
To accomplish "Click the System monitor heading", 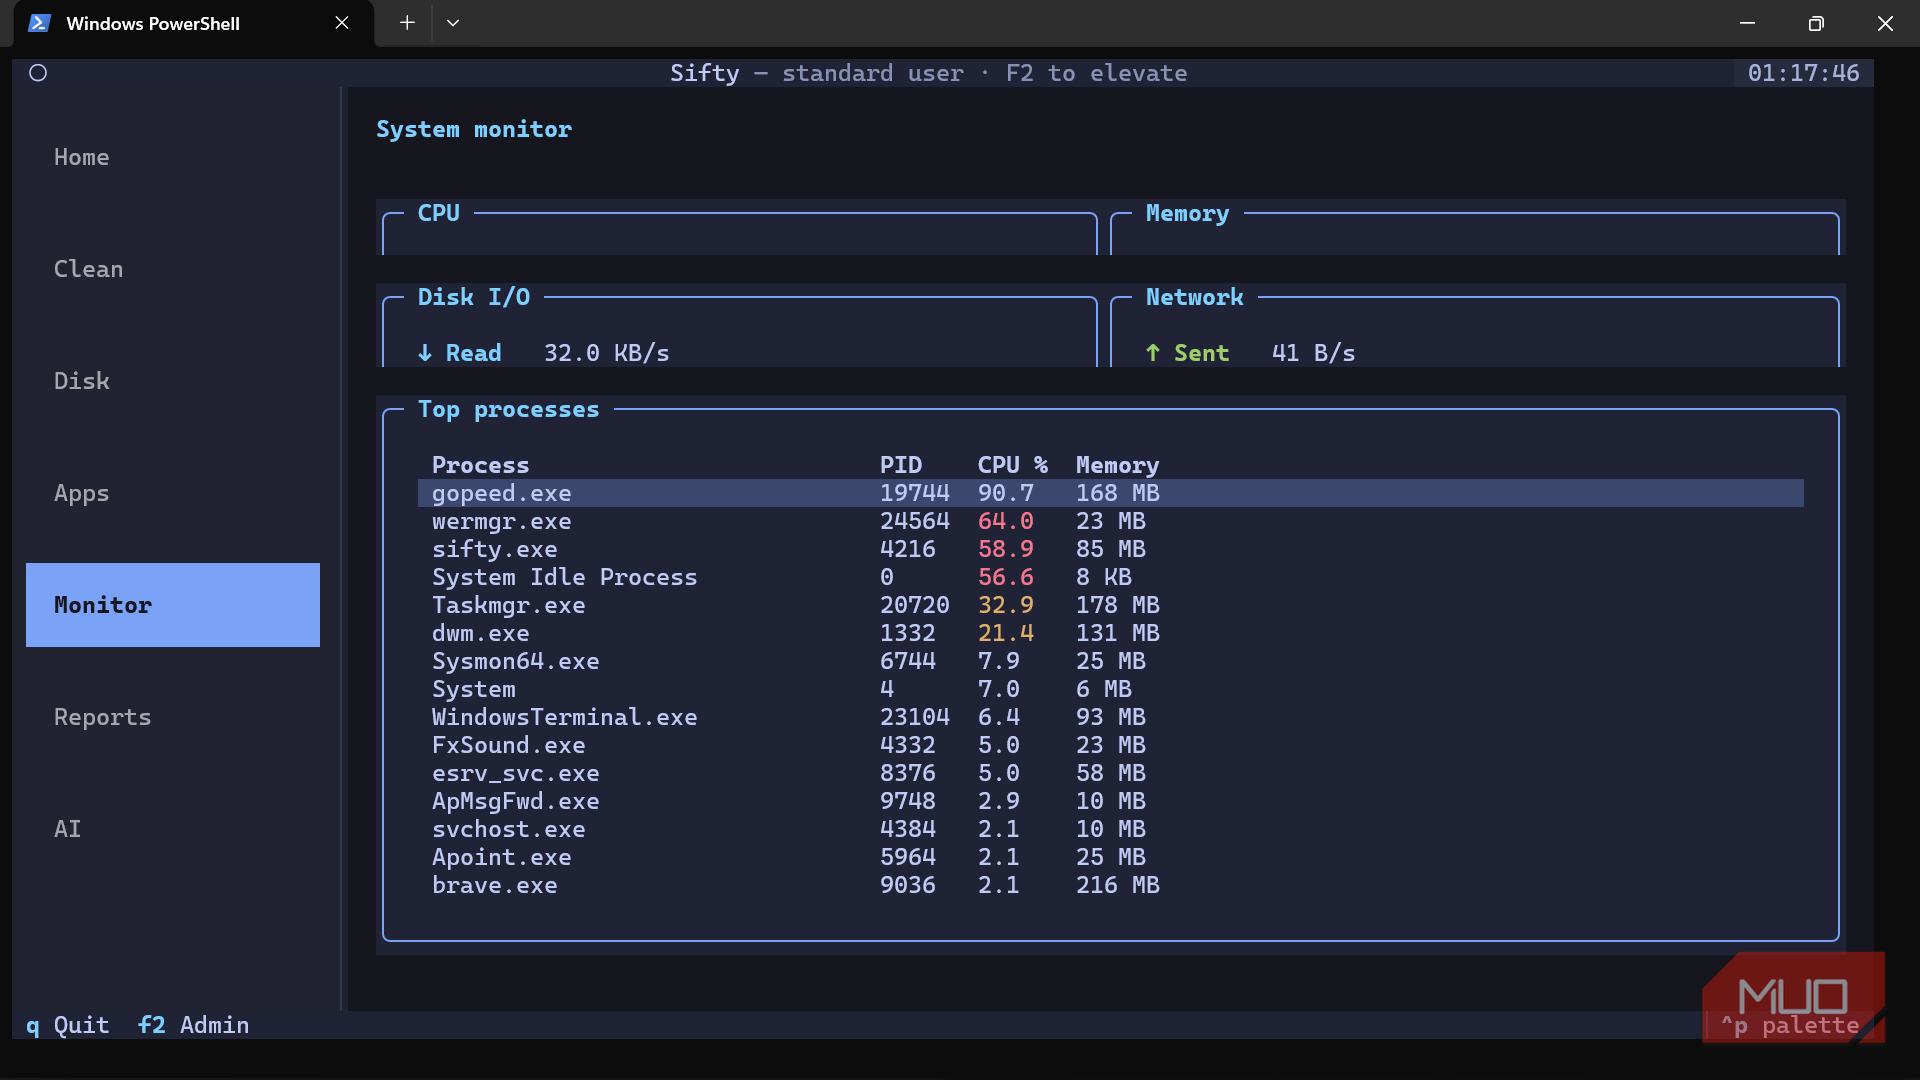I will coord(474,129).
